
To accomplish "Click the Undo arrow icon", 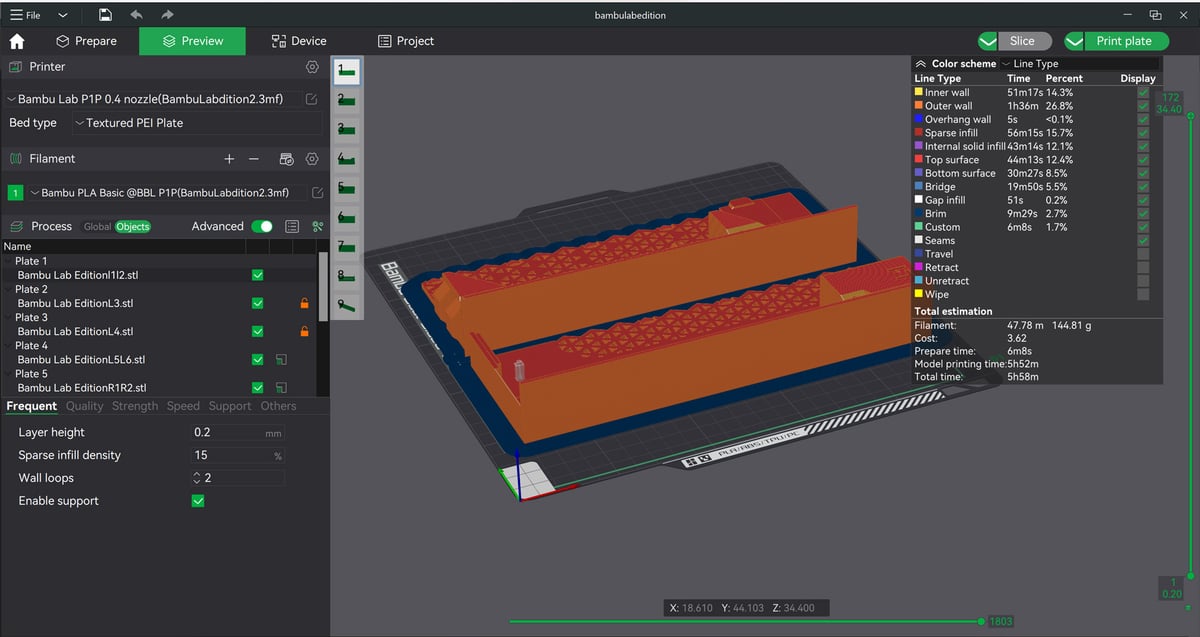I will click(136, 15).
